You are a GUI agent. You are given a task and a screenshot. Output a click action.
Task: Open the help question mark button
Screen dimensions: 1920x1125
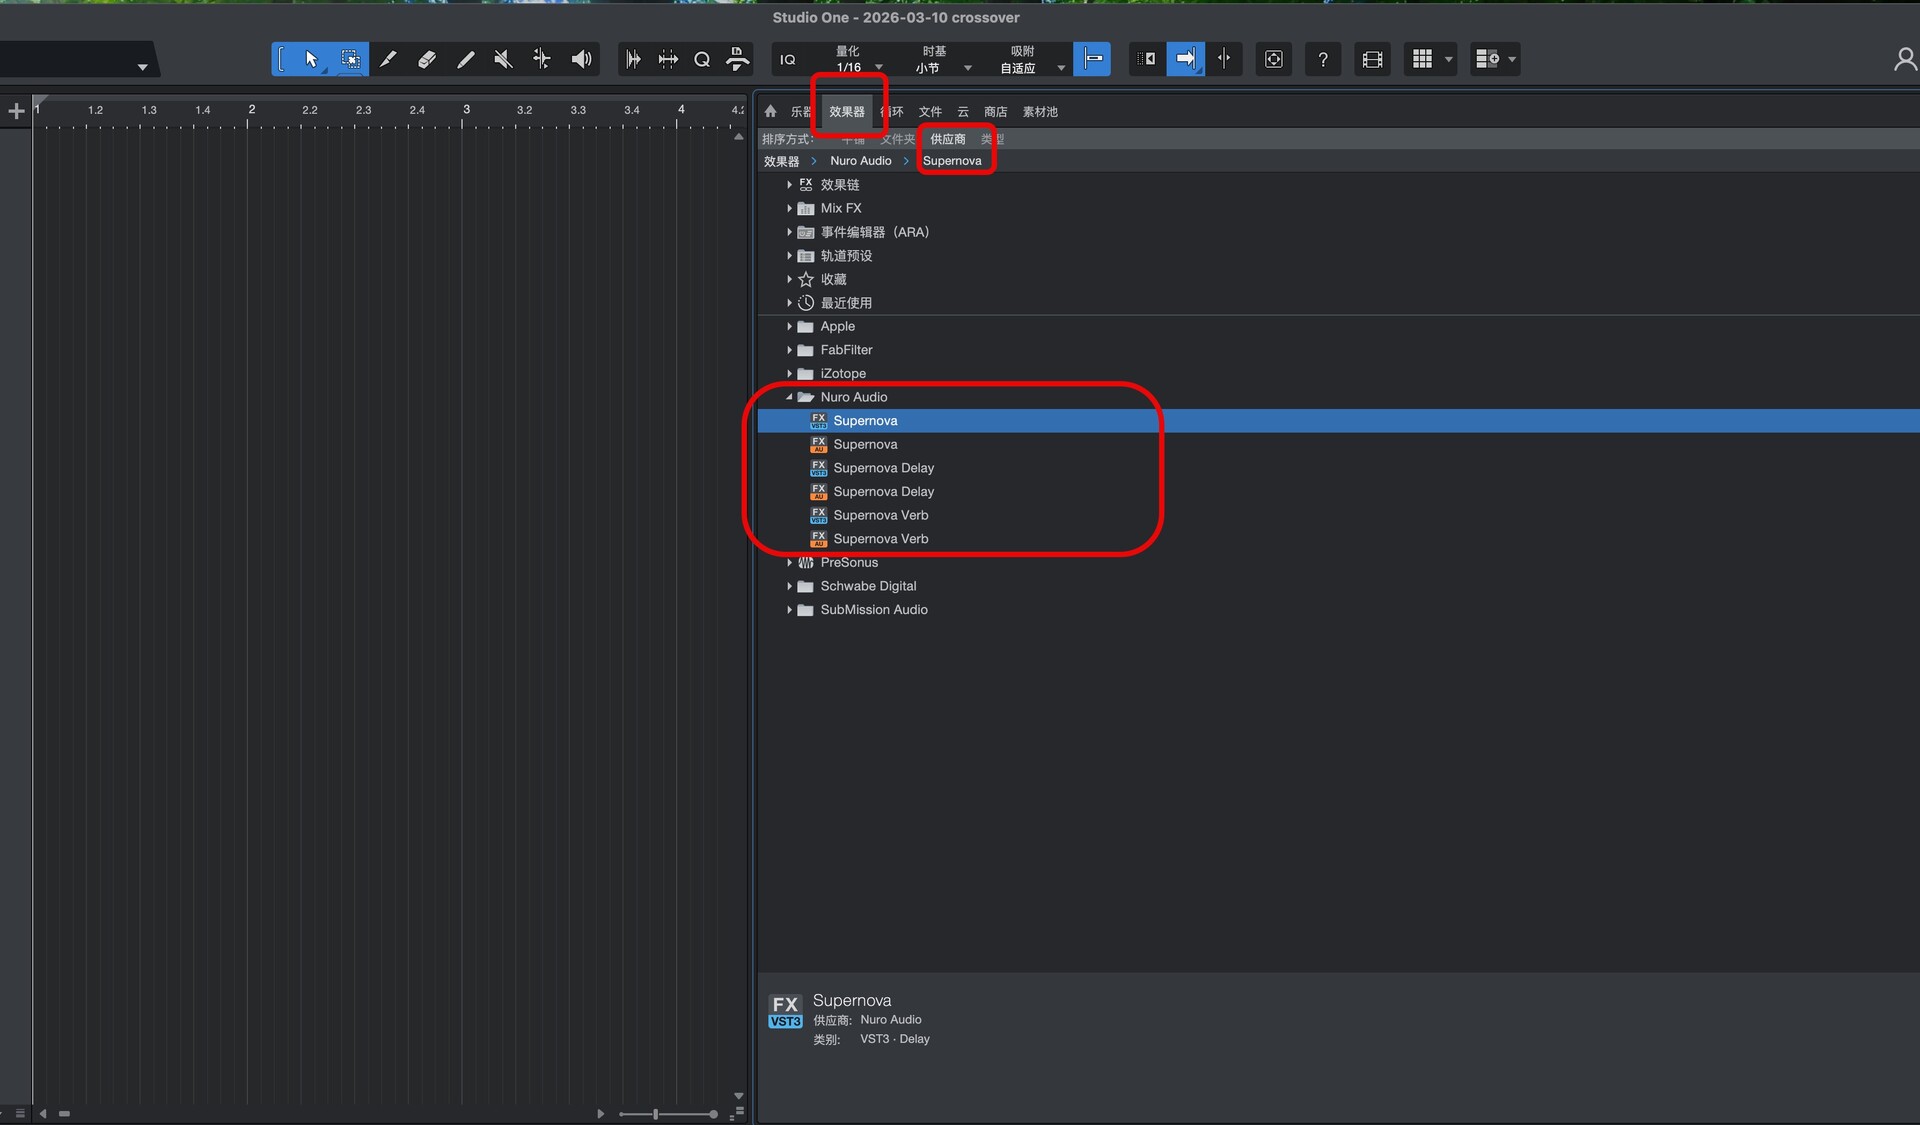coord(1322,59)
